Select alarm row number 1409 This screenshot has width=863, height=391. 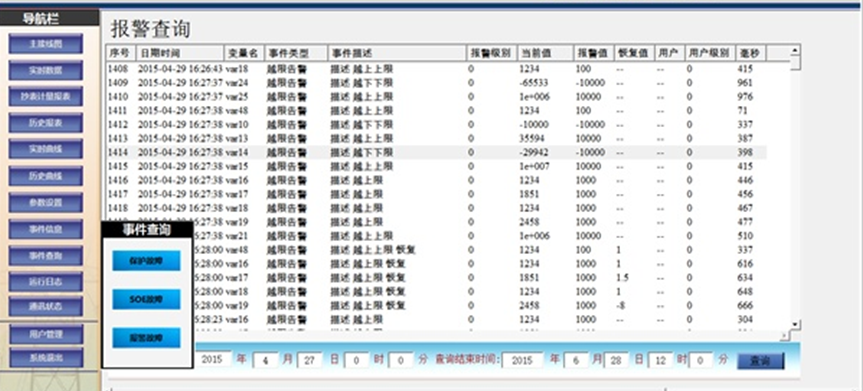(436, 83)
